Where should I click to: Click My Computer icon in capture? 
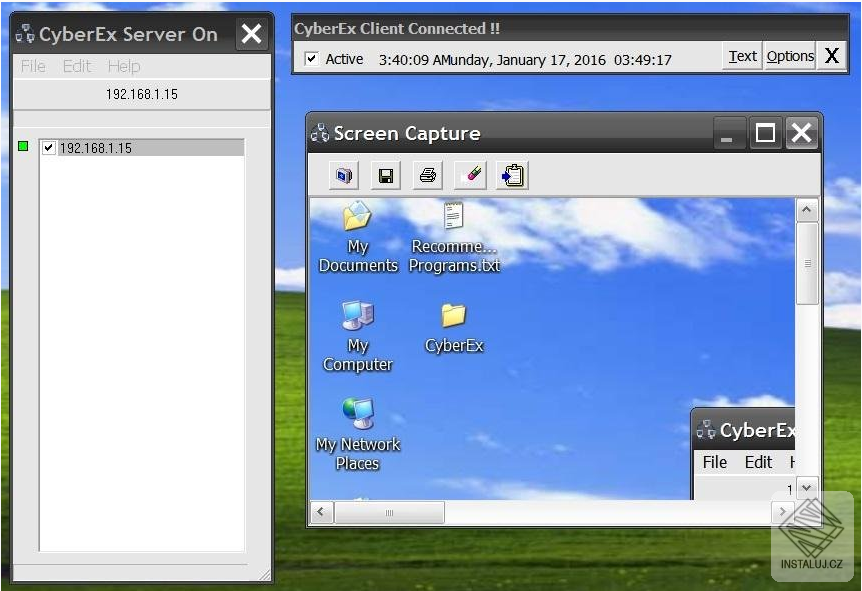coord(358,315)
